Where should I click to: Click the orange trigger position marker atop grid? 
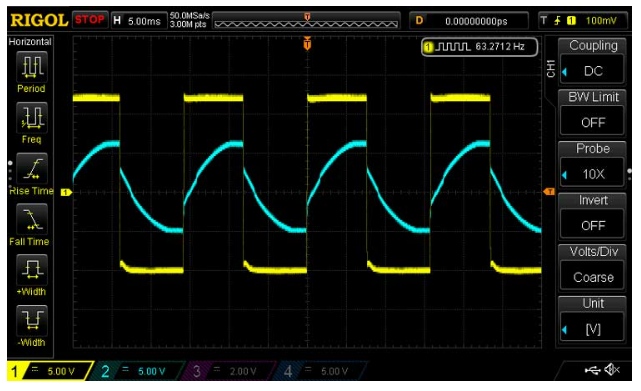click(307, 43)
